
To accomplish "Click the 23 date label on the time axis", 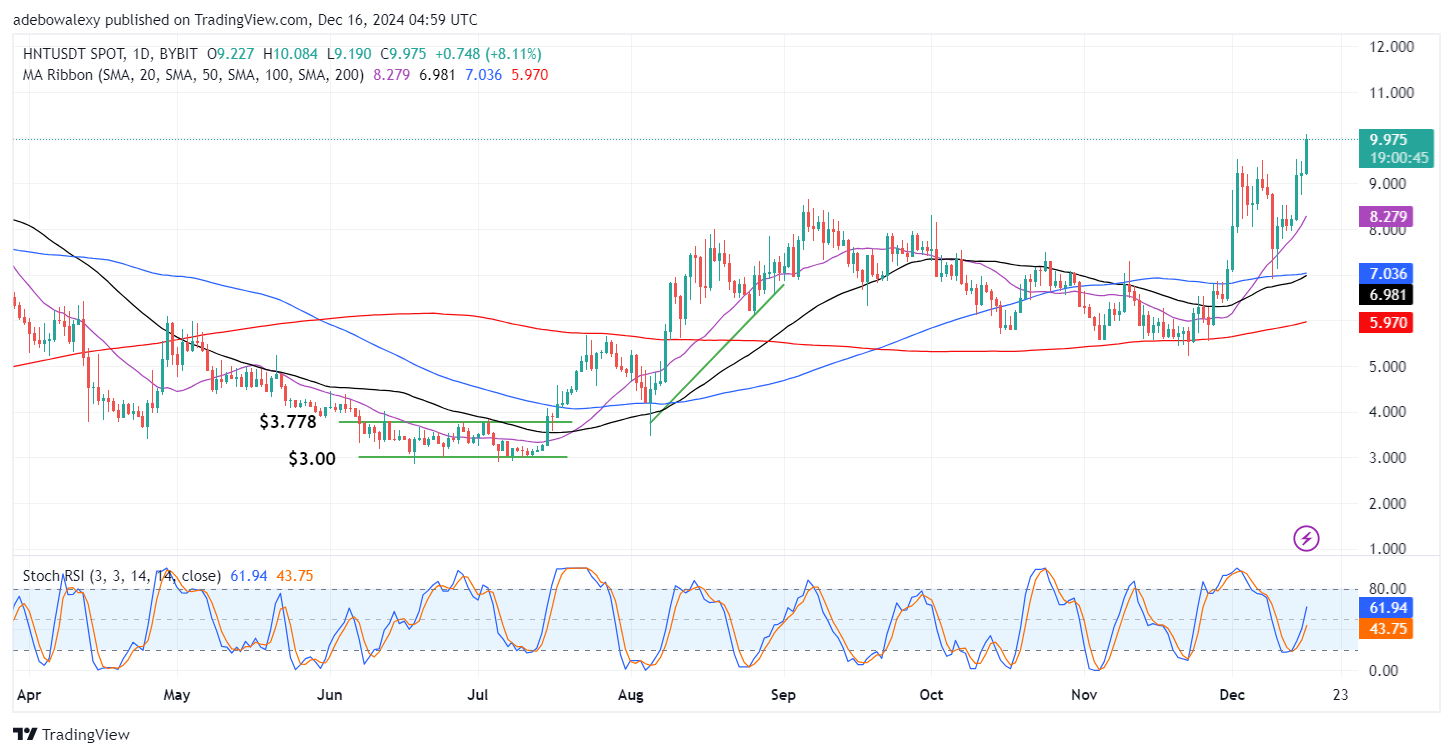I will click(1341, 693).
